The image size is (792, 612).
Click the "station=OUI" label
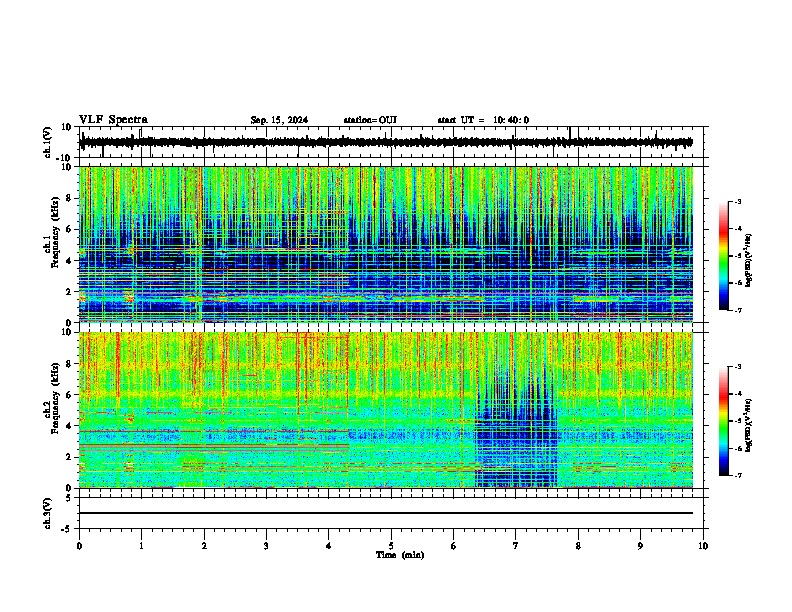pyautogui.click(x=370, y=120)
